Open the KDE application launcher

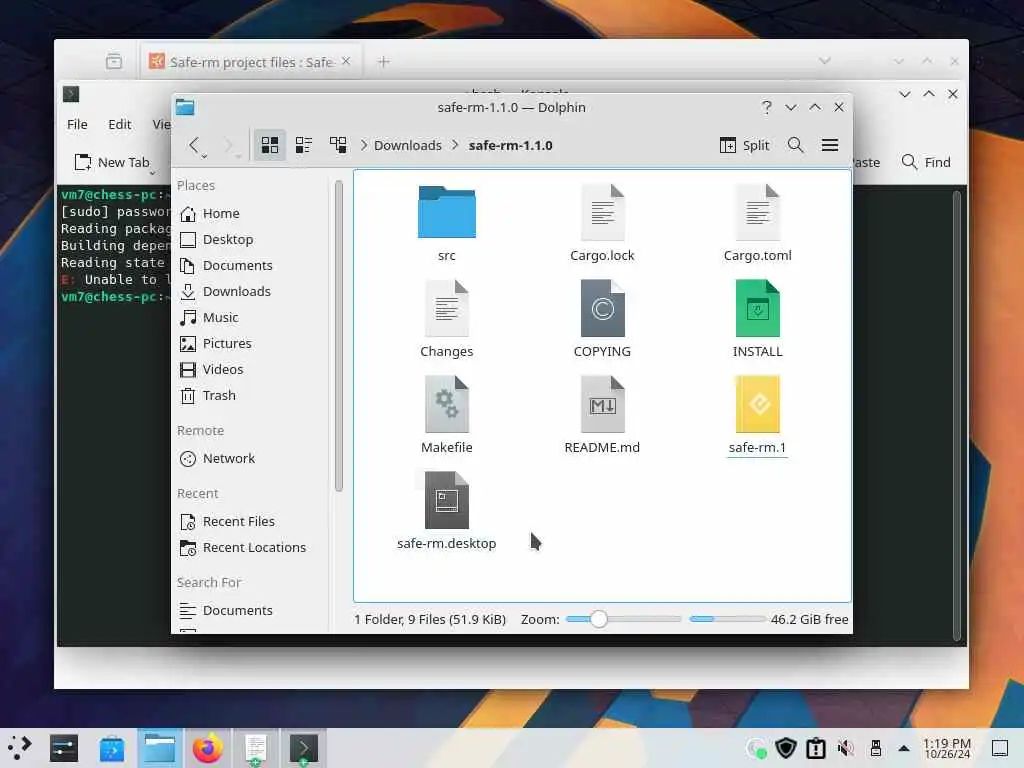(x=20, y=748)
